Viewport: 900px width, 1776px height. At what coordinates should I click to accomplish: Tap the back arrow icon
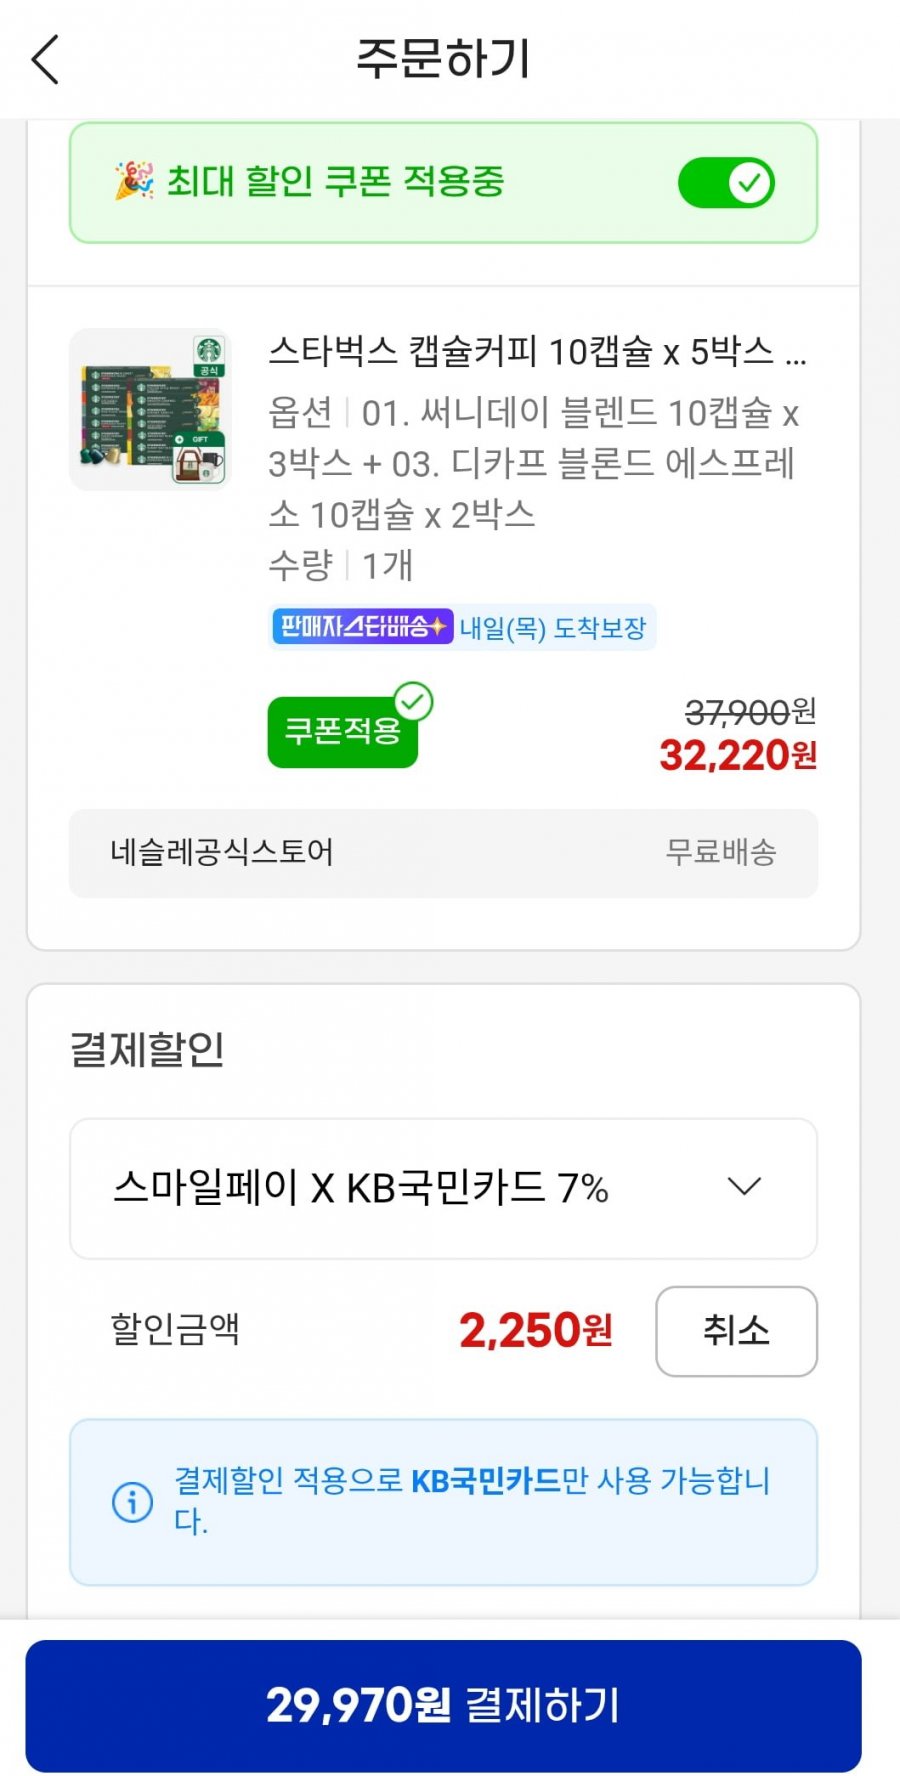pos(46,60)
